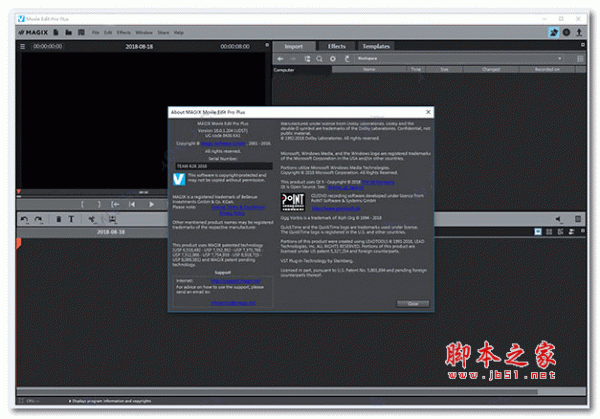Switch to the Templates tab
Image resolution: width=600 pixels, height=419 pixels.
click(376, 46)
